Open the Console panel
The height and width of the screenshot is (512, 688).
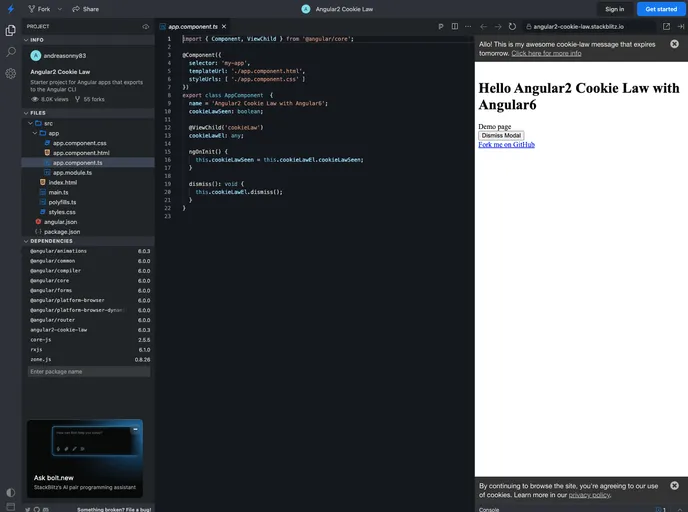tap(489, 509)
